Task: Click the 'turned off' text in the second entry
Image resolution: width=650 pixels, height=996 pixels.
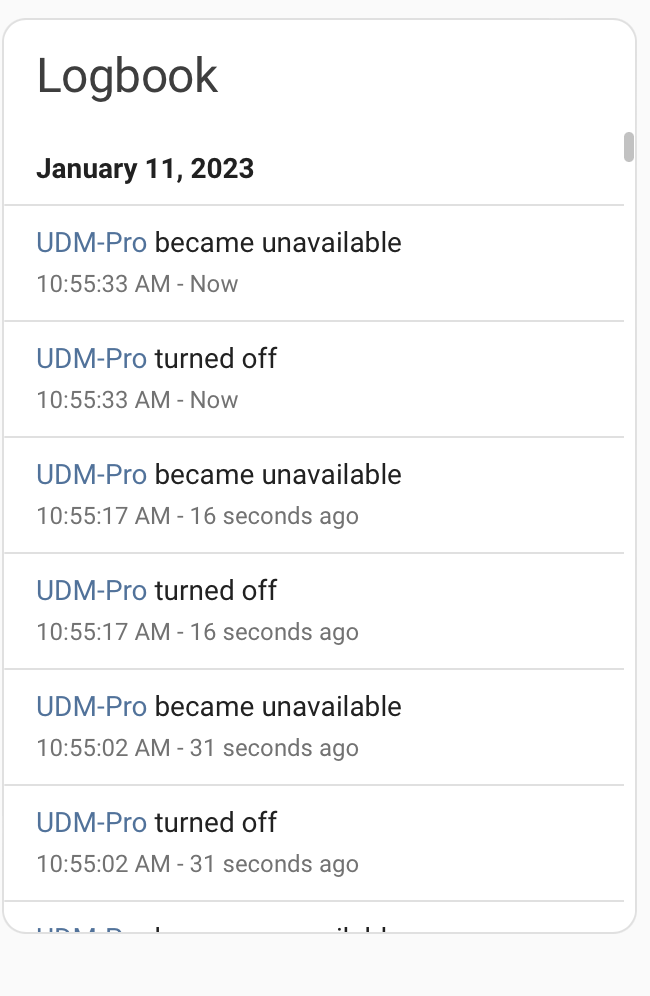Action: [216, 358]
